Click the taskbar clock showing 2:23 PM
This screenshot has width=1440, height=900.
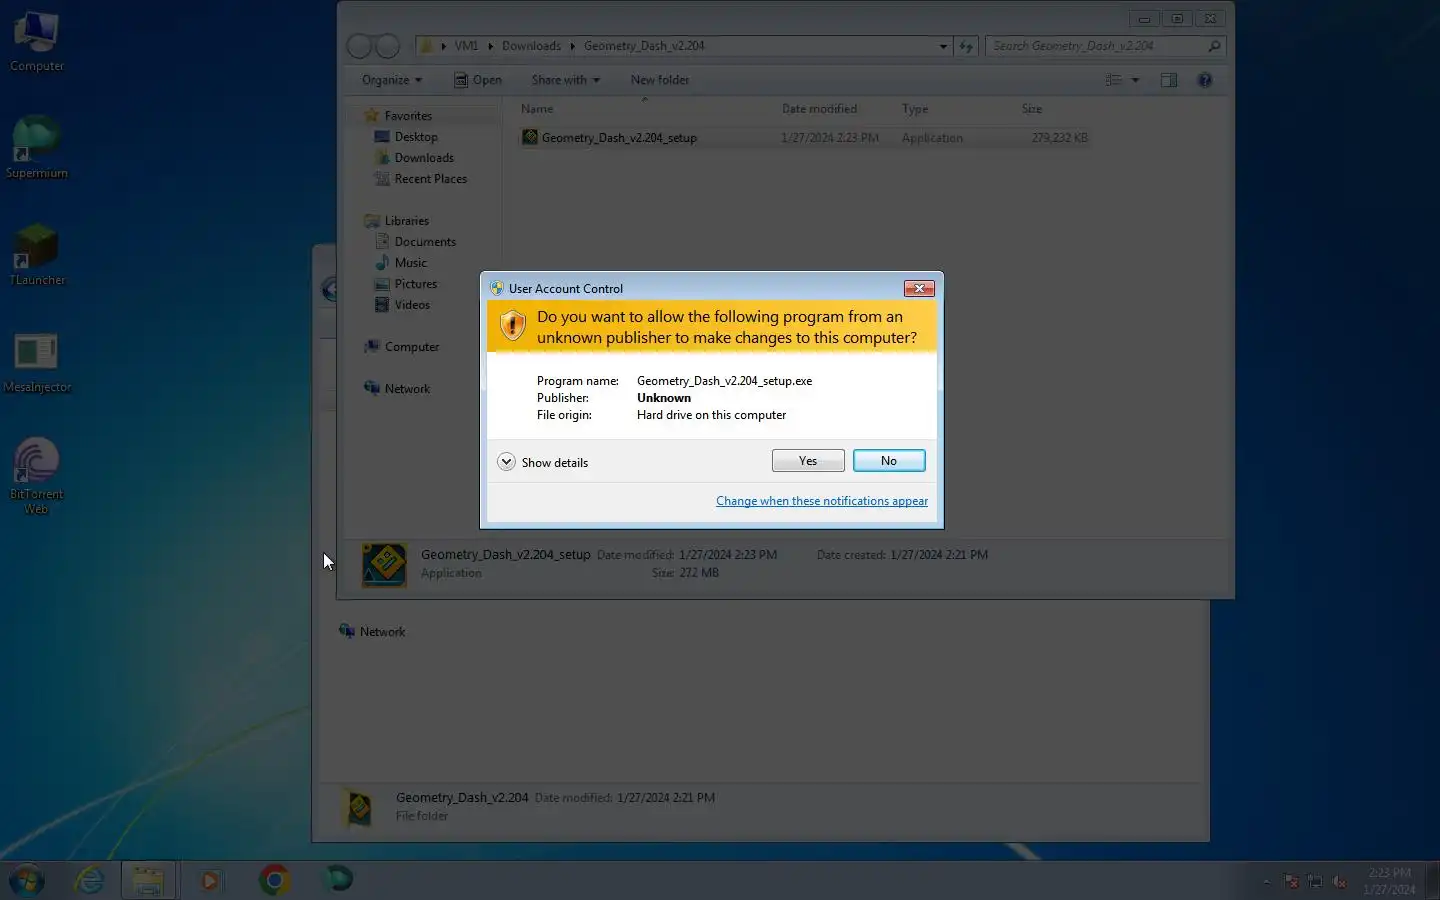(x=1389, y=881)
